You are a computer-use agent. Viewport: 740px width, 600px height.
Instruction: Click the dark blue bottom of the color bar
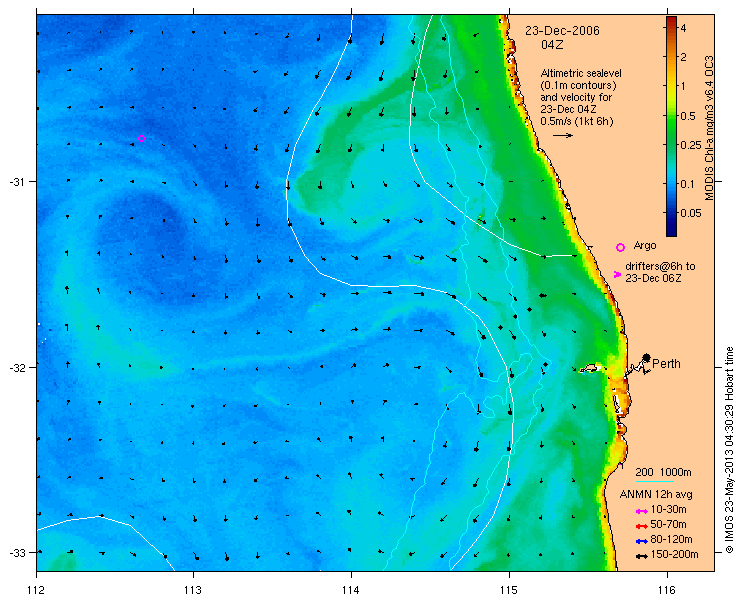671,232
